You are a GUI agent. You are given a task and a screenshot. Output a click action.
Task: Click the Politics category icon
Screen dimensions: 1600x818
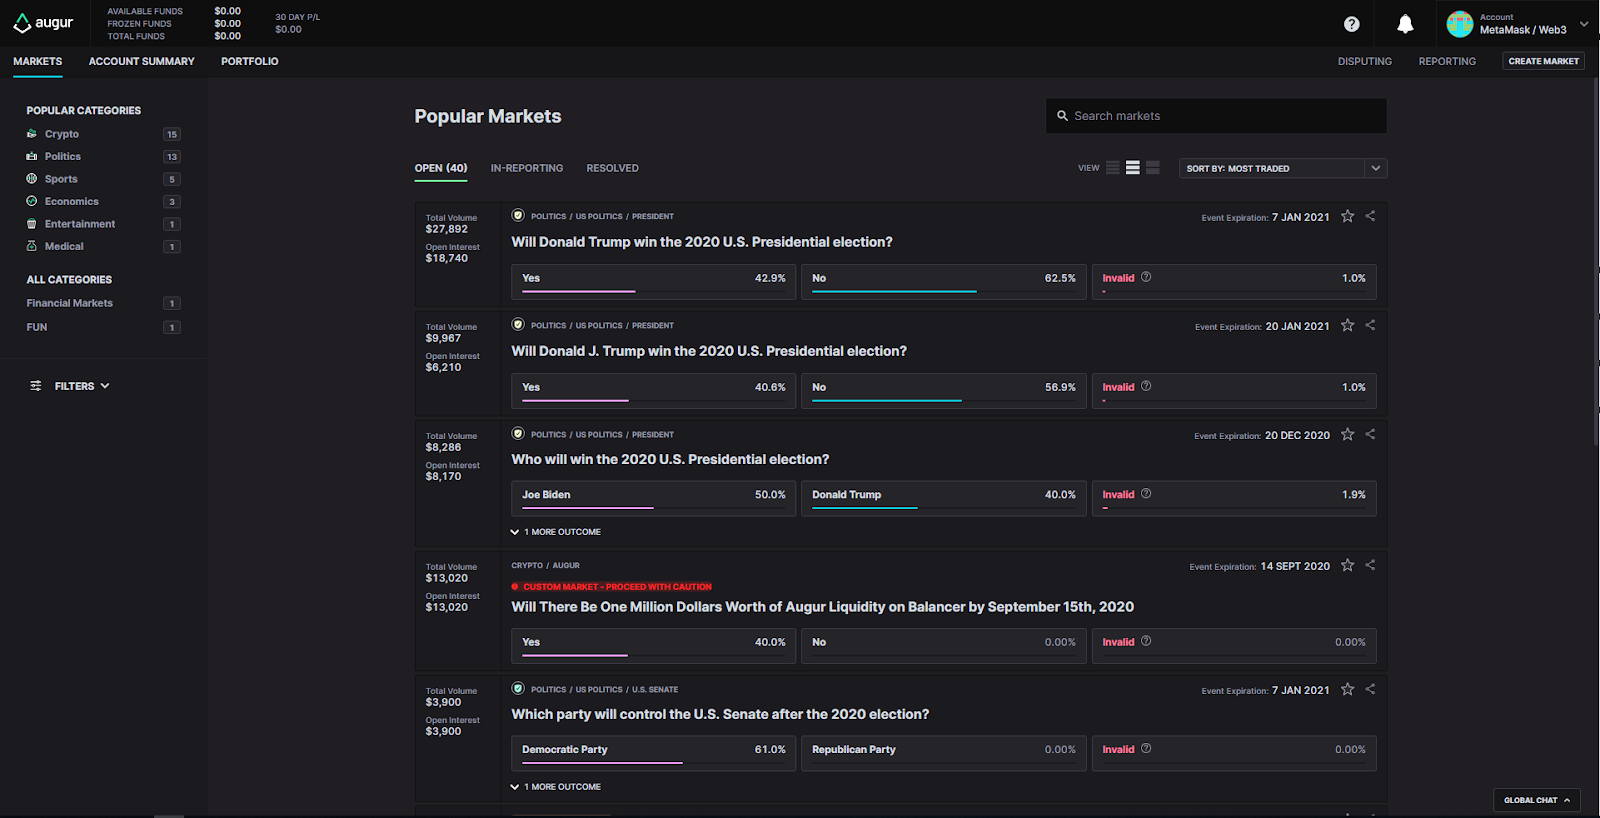coord(32,156)
